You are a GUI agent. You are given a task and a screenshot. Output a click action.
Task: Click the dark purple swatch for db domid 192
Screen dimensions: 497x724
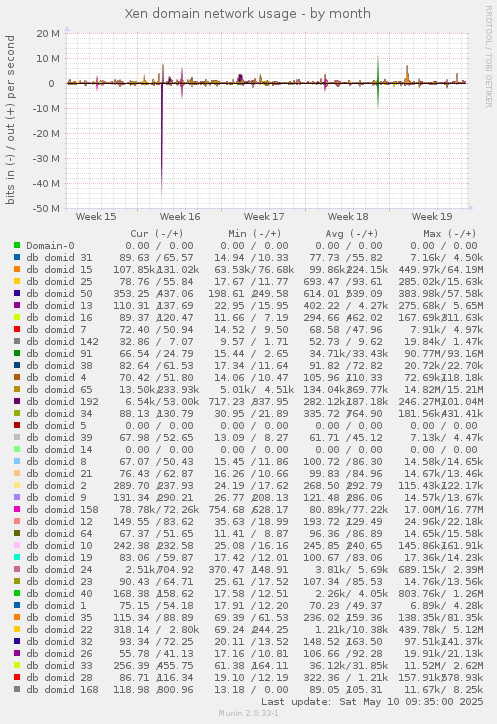(17, 402)
